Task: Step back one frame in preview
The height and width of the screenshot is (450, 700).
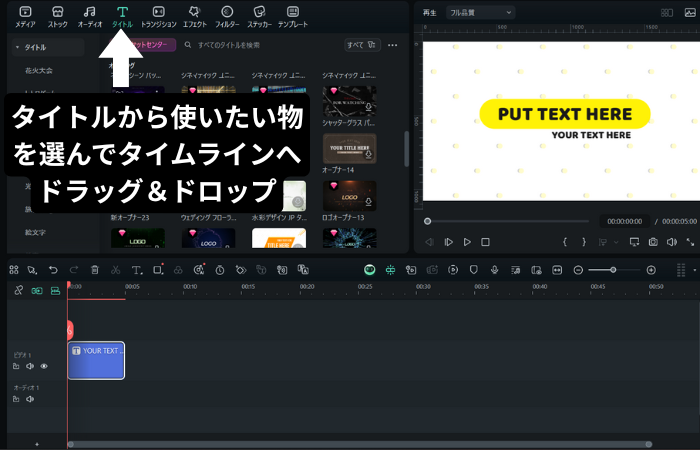Action: pos(429,242)
